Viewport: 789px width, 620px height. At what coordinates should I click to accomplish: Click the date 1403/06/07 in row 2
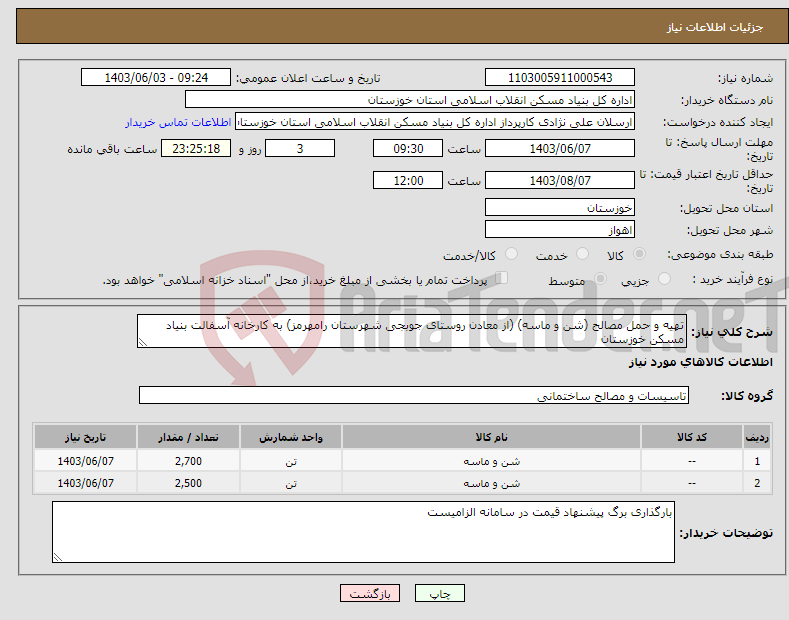(x=86, y=483)
